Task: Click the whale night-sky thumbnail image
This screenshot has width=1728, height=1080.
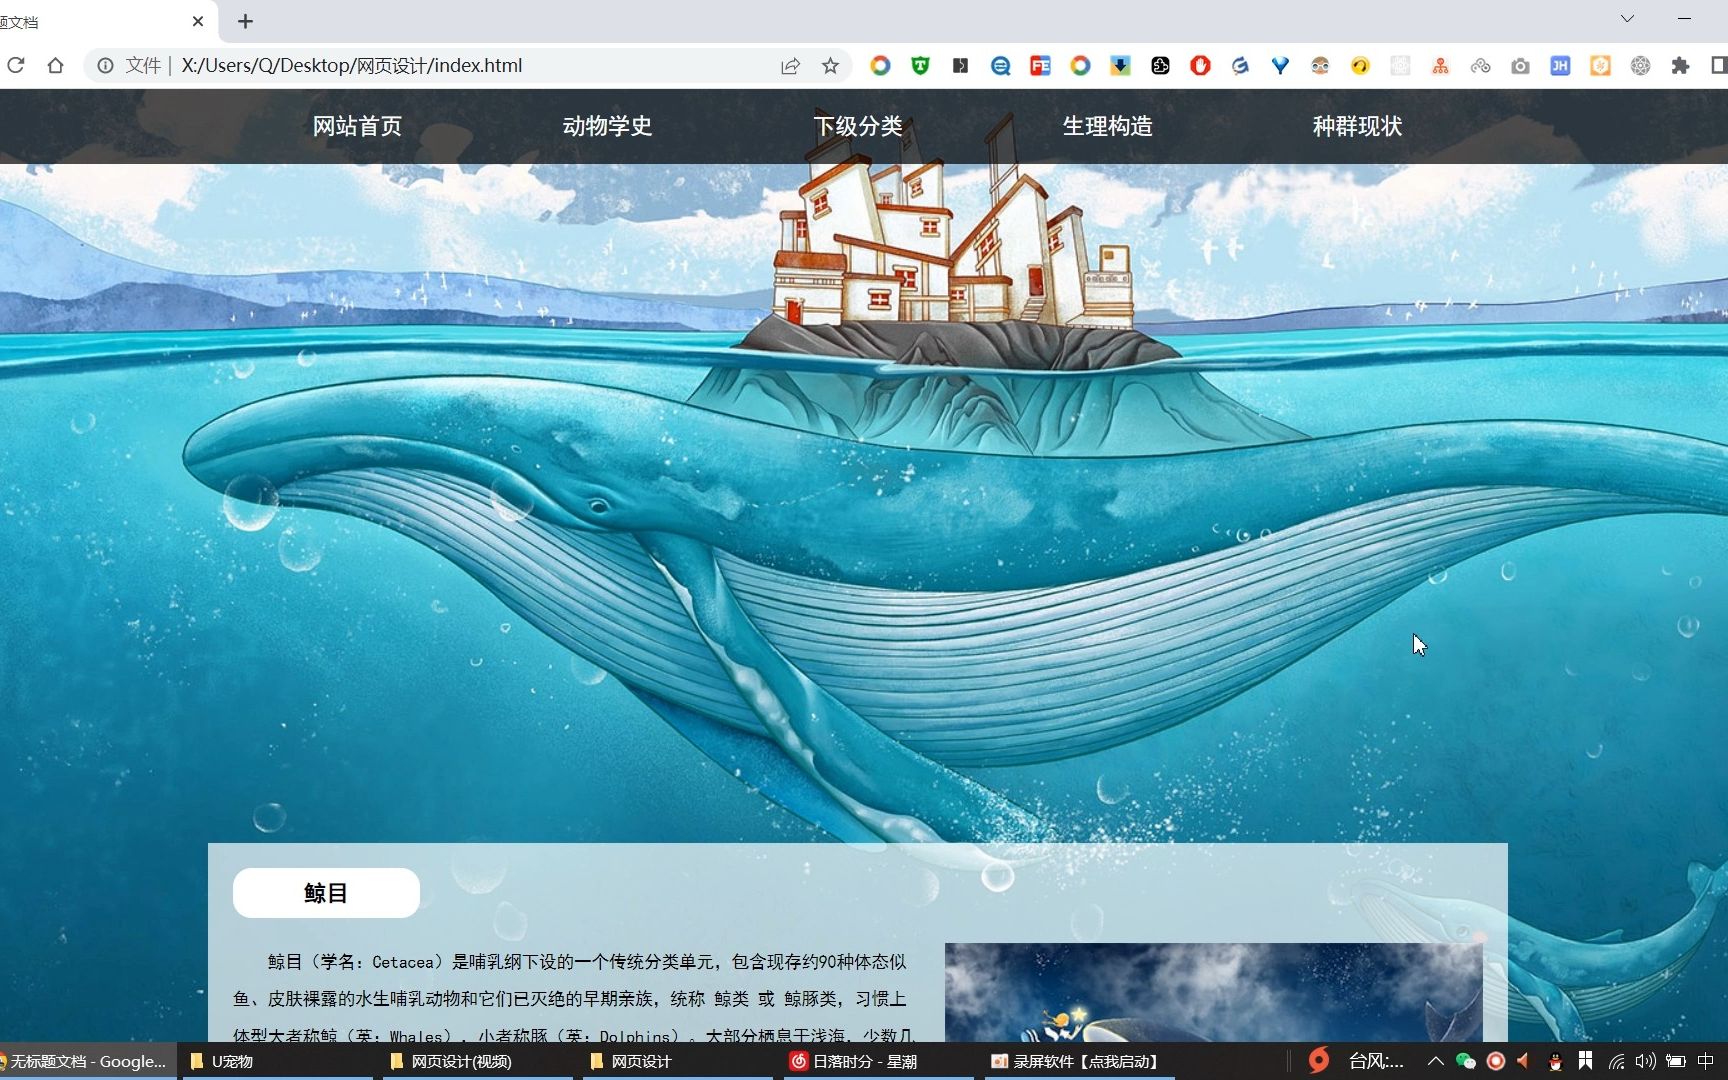Action: [x=1213, y=992]
